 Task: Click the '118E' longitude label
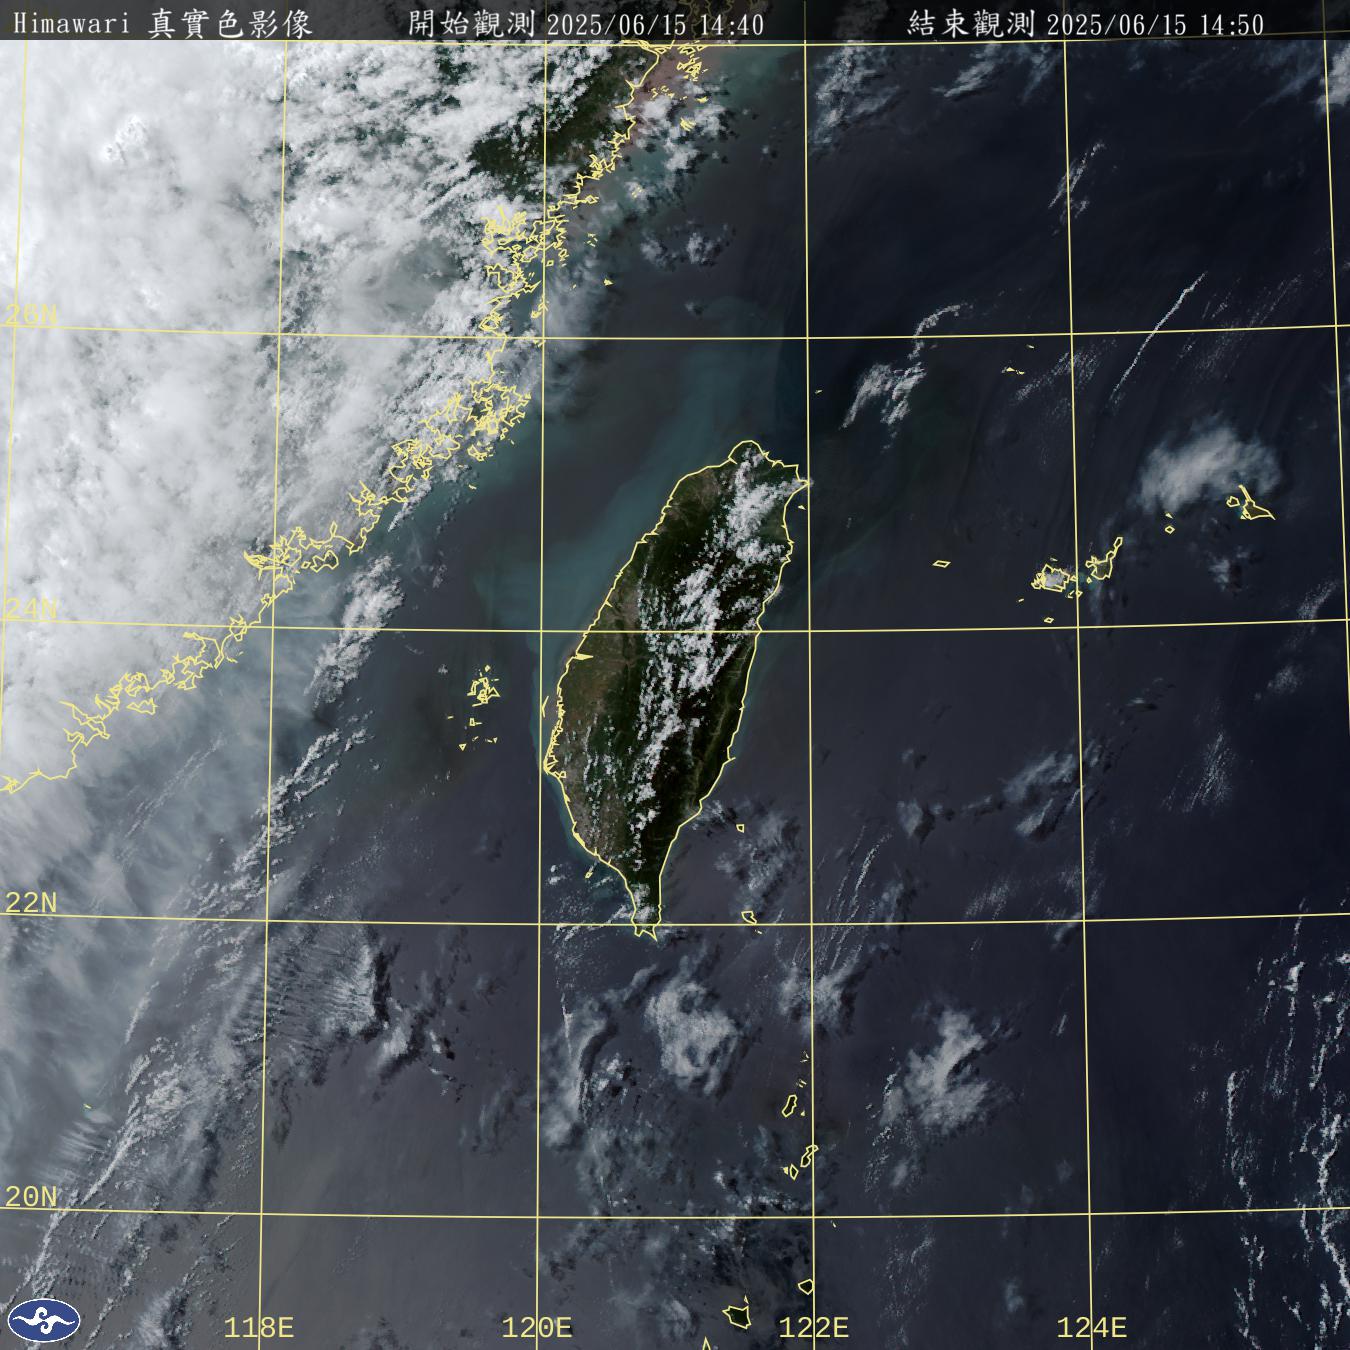[259, 1328]
